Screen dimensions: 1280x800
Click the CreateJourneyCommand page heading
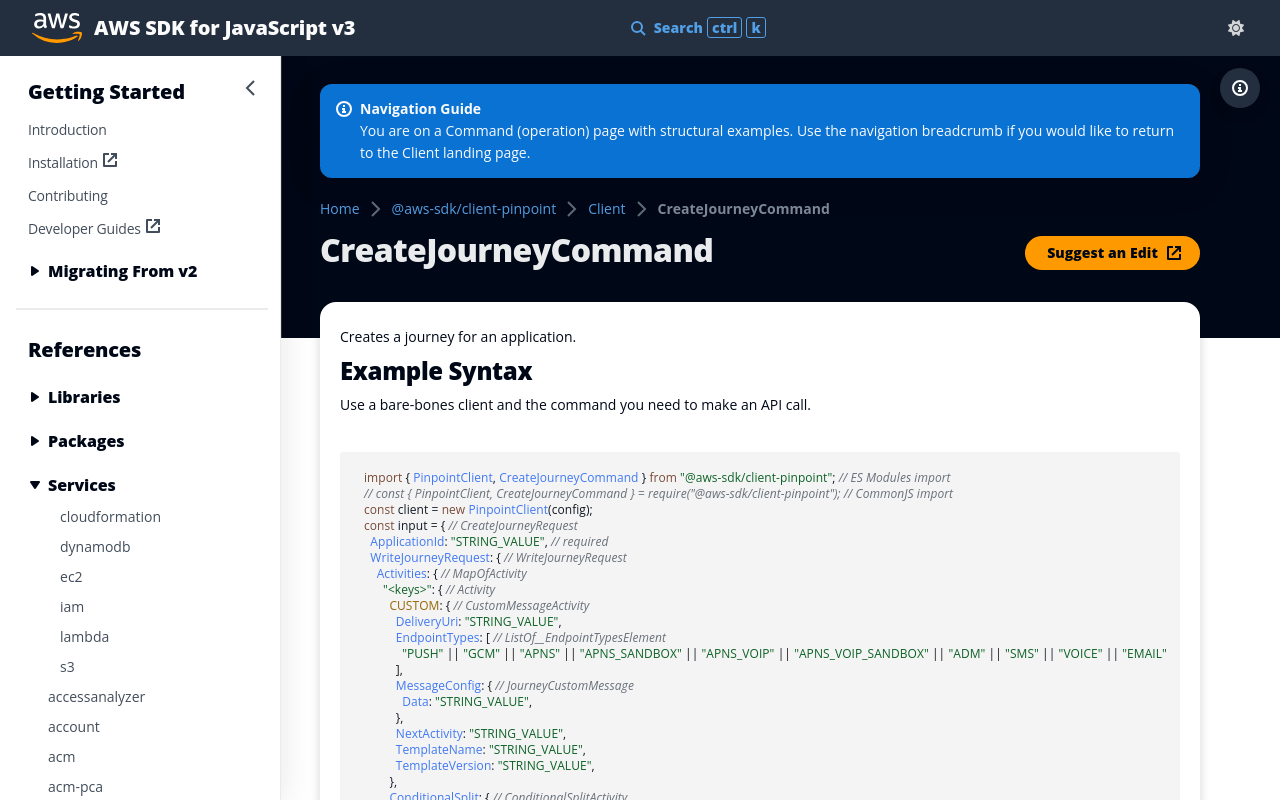516,250
